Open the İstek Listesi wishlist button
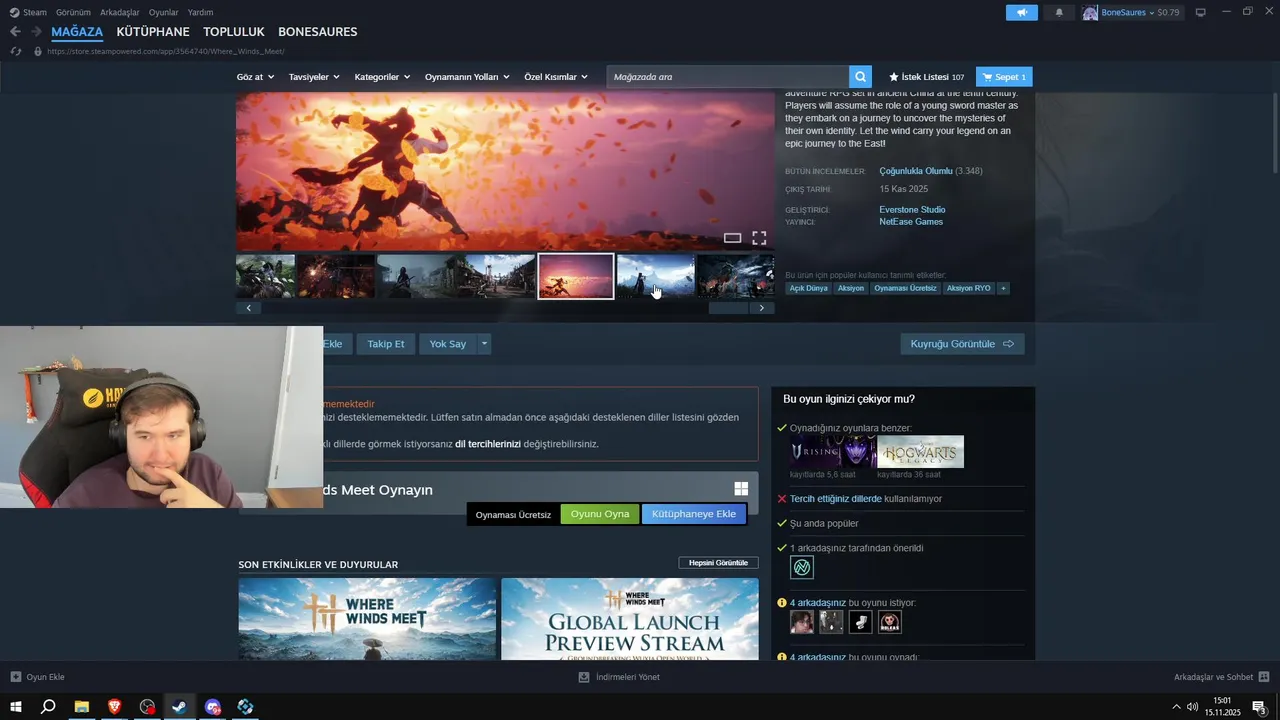Screen dimensions: 1280x720 tap(926, 77)
